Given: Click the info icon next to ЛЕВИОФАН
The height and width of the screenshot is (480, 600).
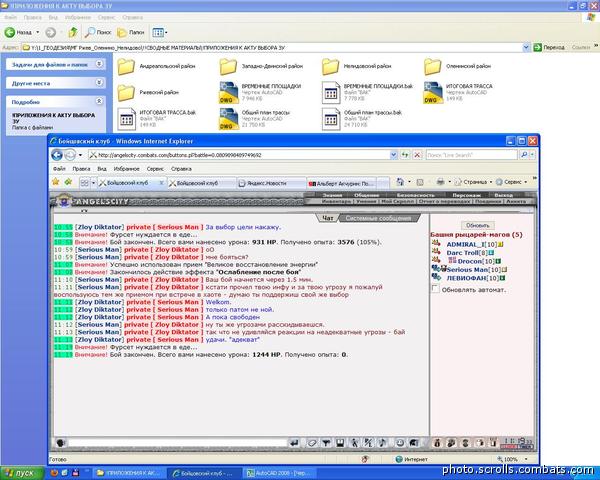Looking at the screenshot, I should pos(502,278).
